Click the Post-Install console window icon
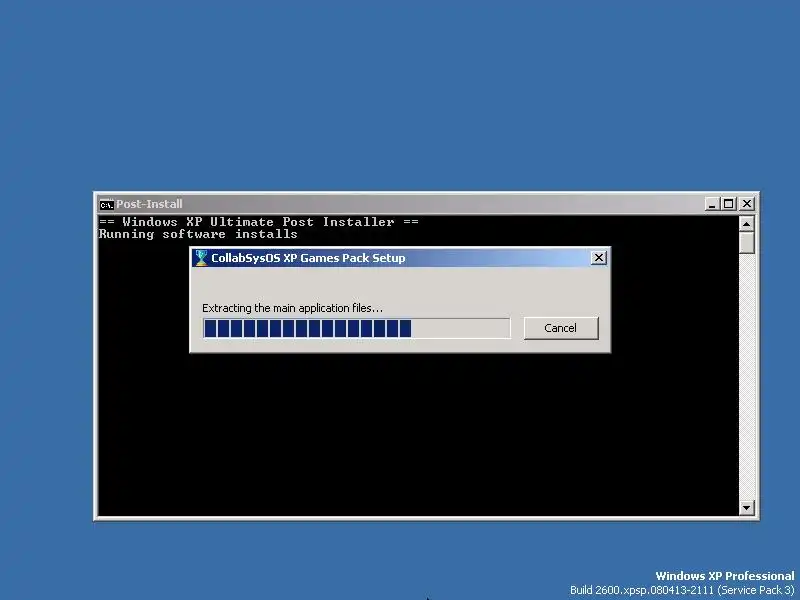The width and height of the screenshot is (800, 600). [106, 205]
